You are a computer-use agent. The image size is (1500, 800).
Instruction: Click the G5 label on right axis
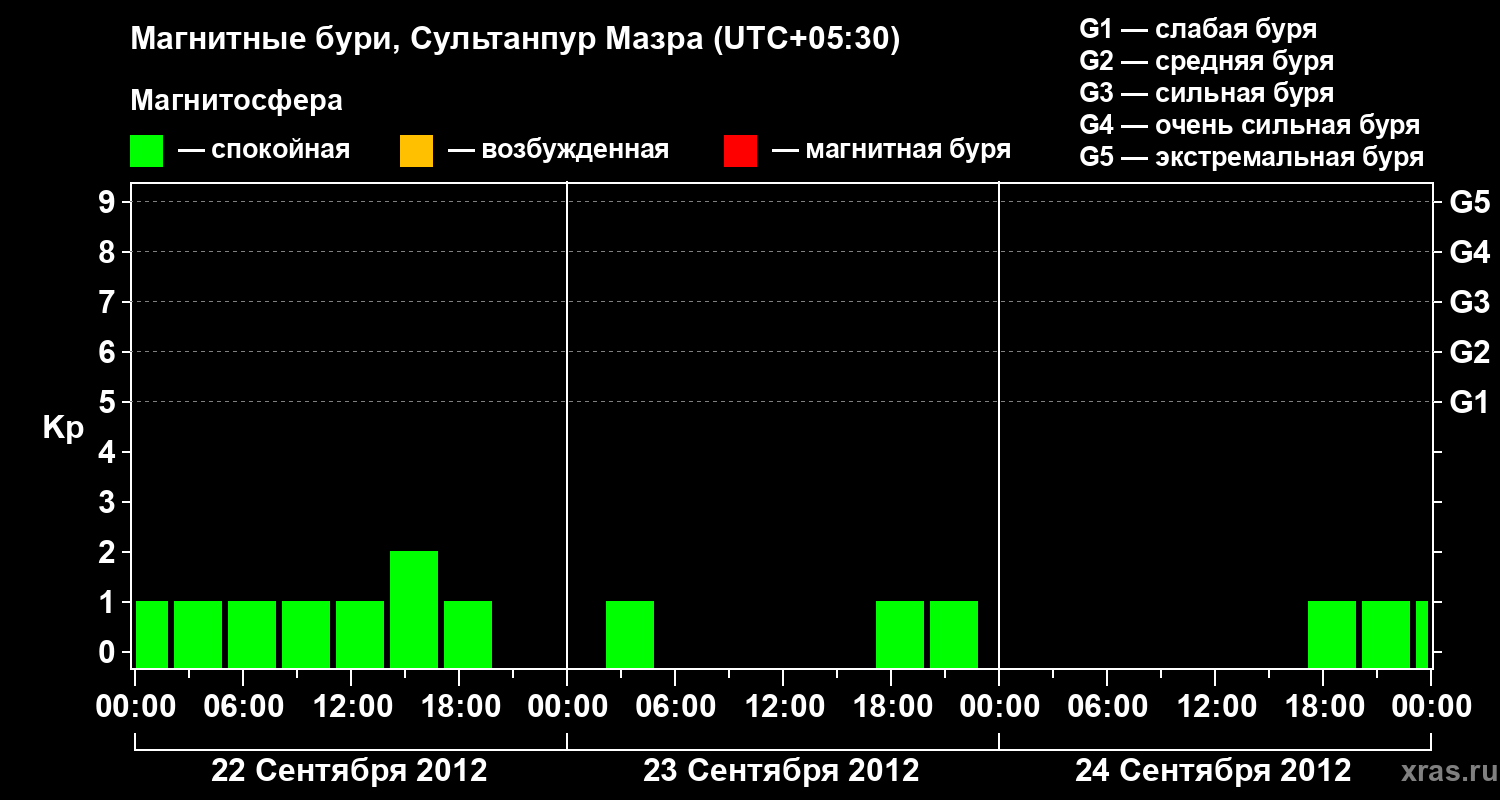1470,203
